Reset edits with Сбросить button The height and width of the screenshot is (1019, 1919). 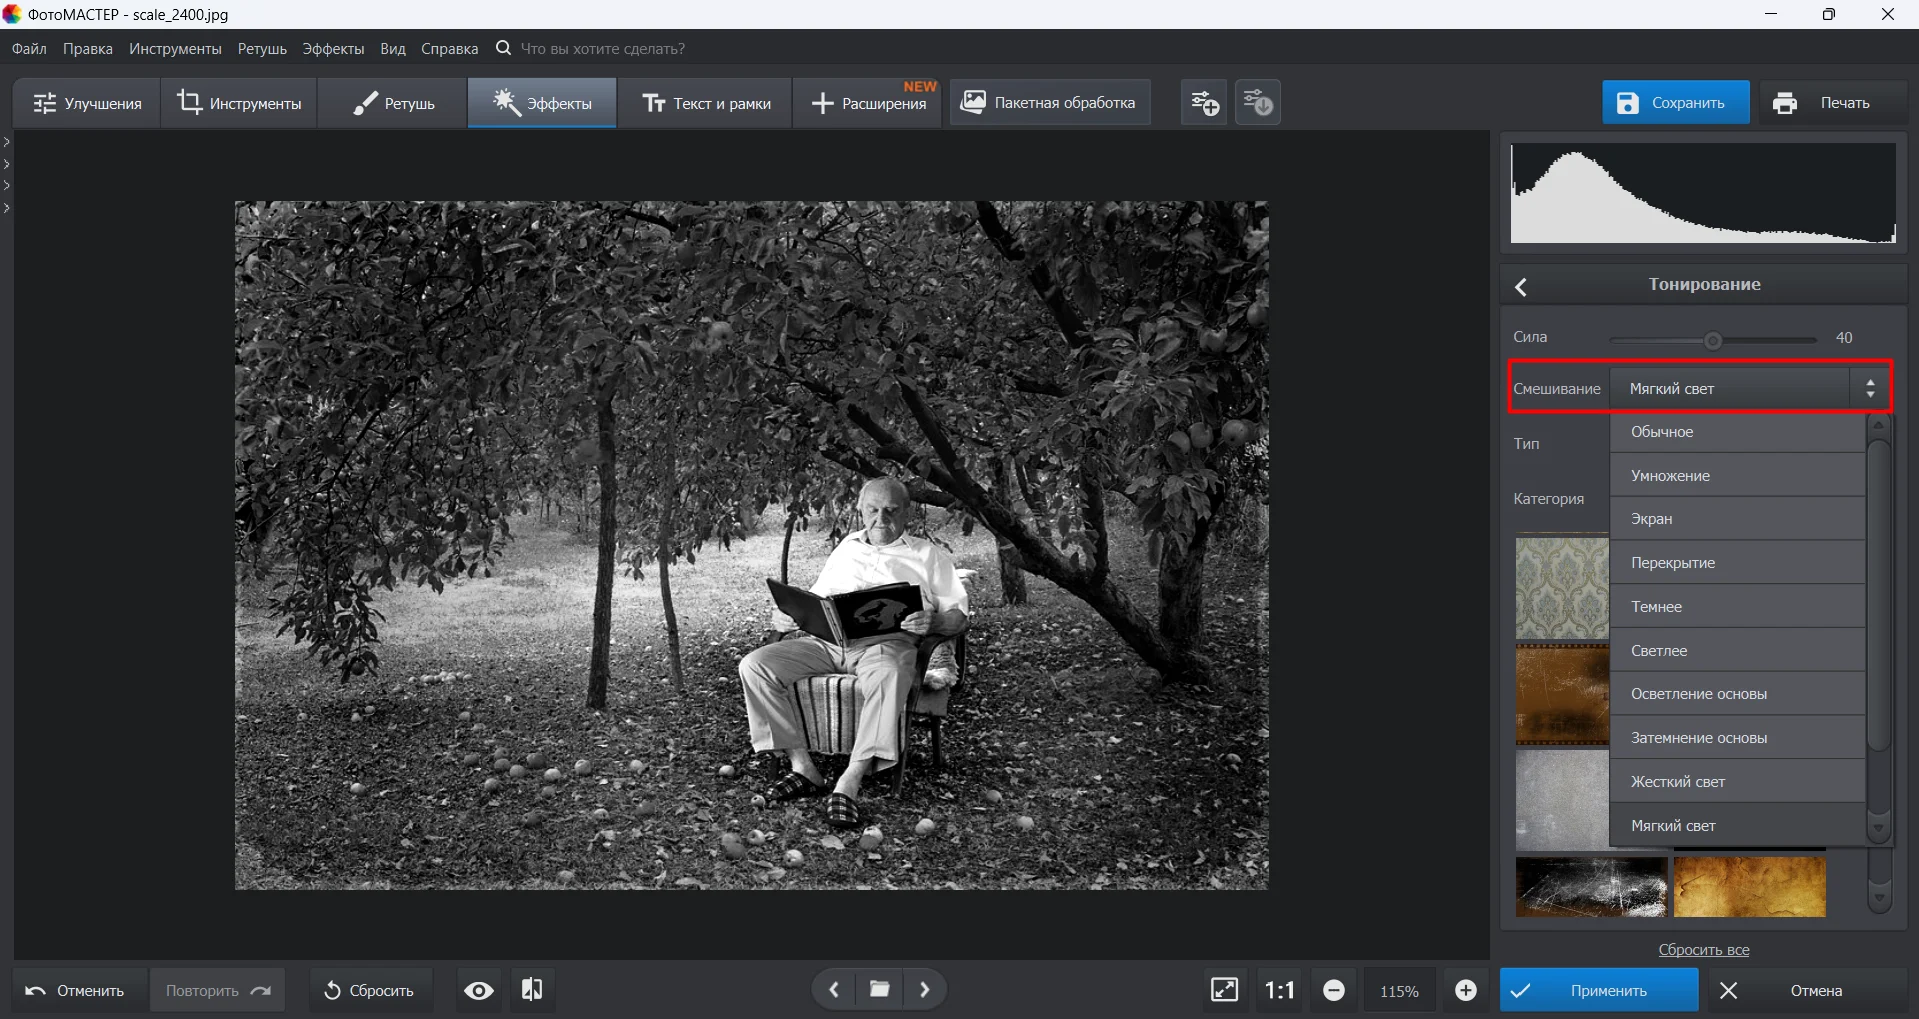[x=370, y=990]
